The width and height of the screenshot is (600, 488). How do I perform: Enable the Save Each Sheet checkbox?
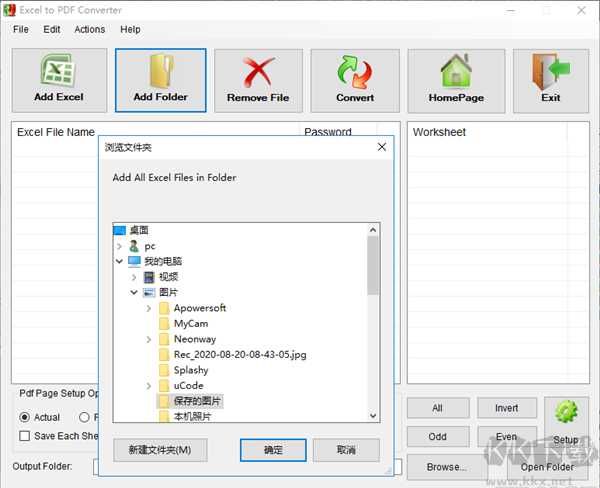tap(26, 436)
